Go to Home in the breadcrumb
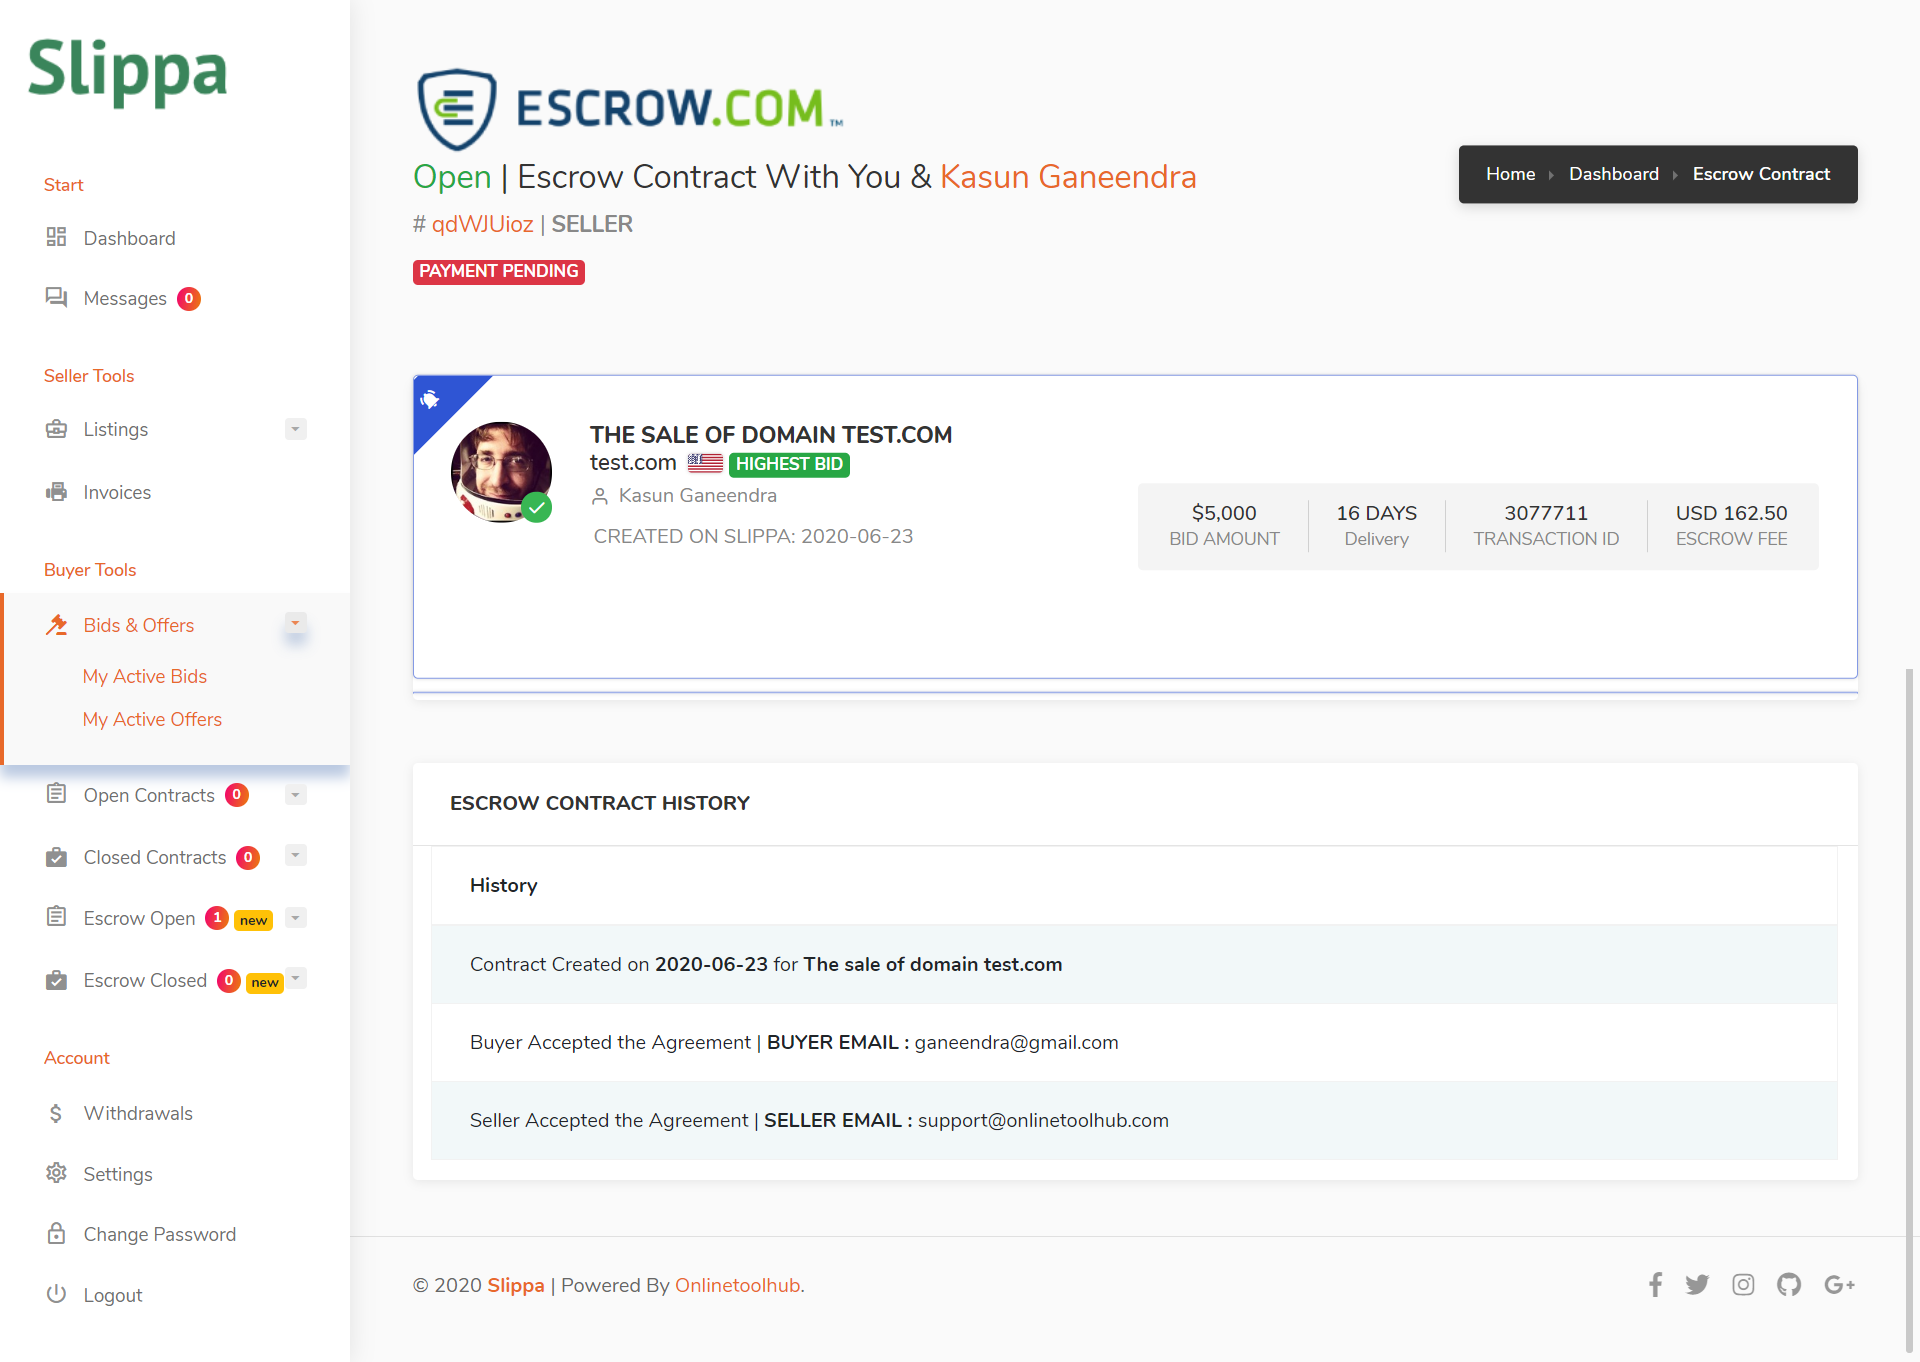Screen dimensions: 1920x1362 (1510, 174)
